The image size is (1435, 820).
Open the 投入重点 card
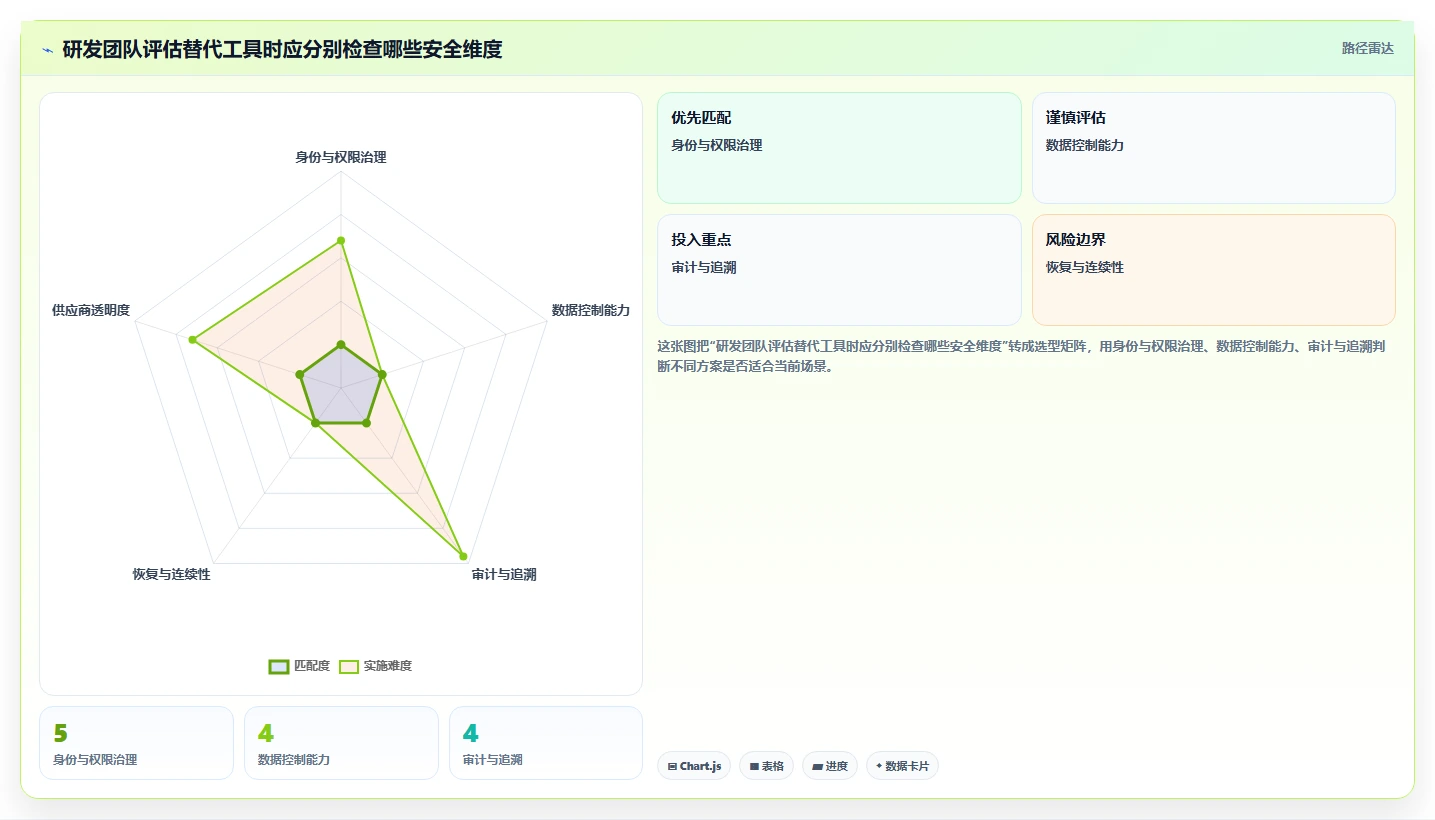[x=839, y=270]
